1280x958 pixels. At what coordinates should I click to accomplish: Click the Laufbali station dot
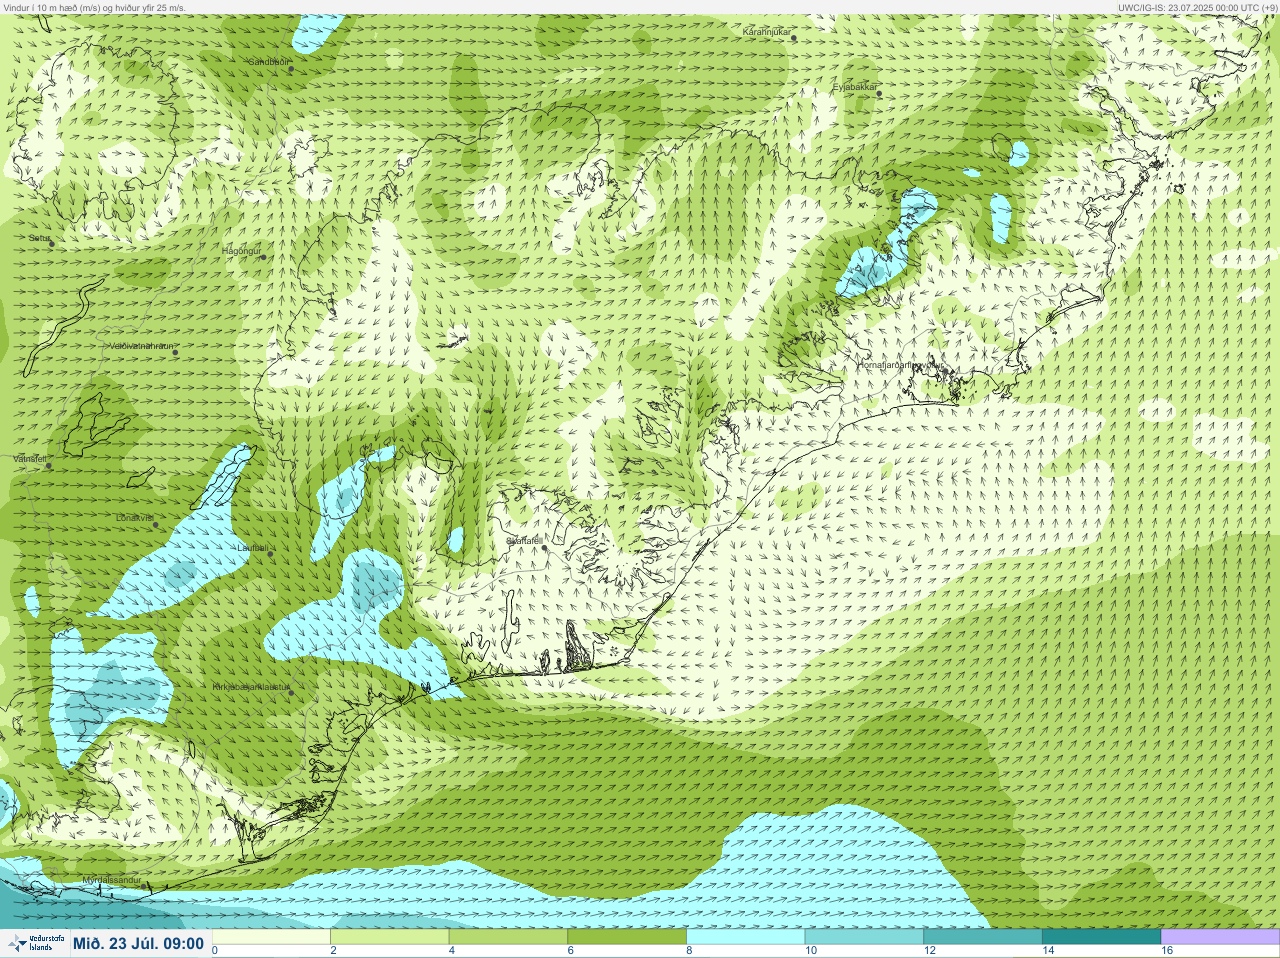click(271, 554)
